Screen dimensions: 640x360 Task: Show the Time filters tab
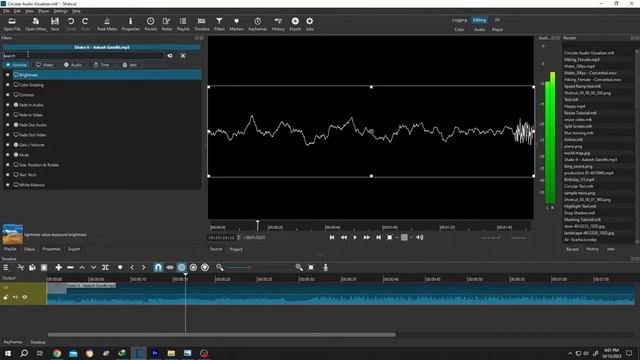coord(101,65)
